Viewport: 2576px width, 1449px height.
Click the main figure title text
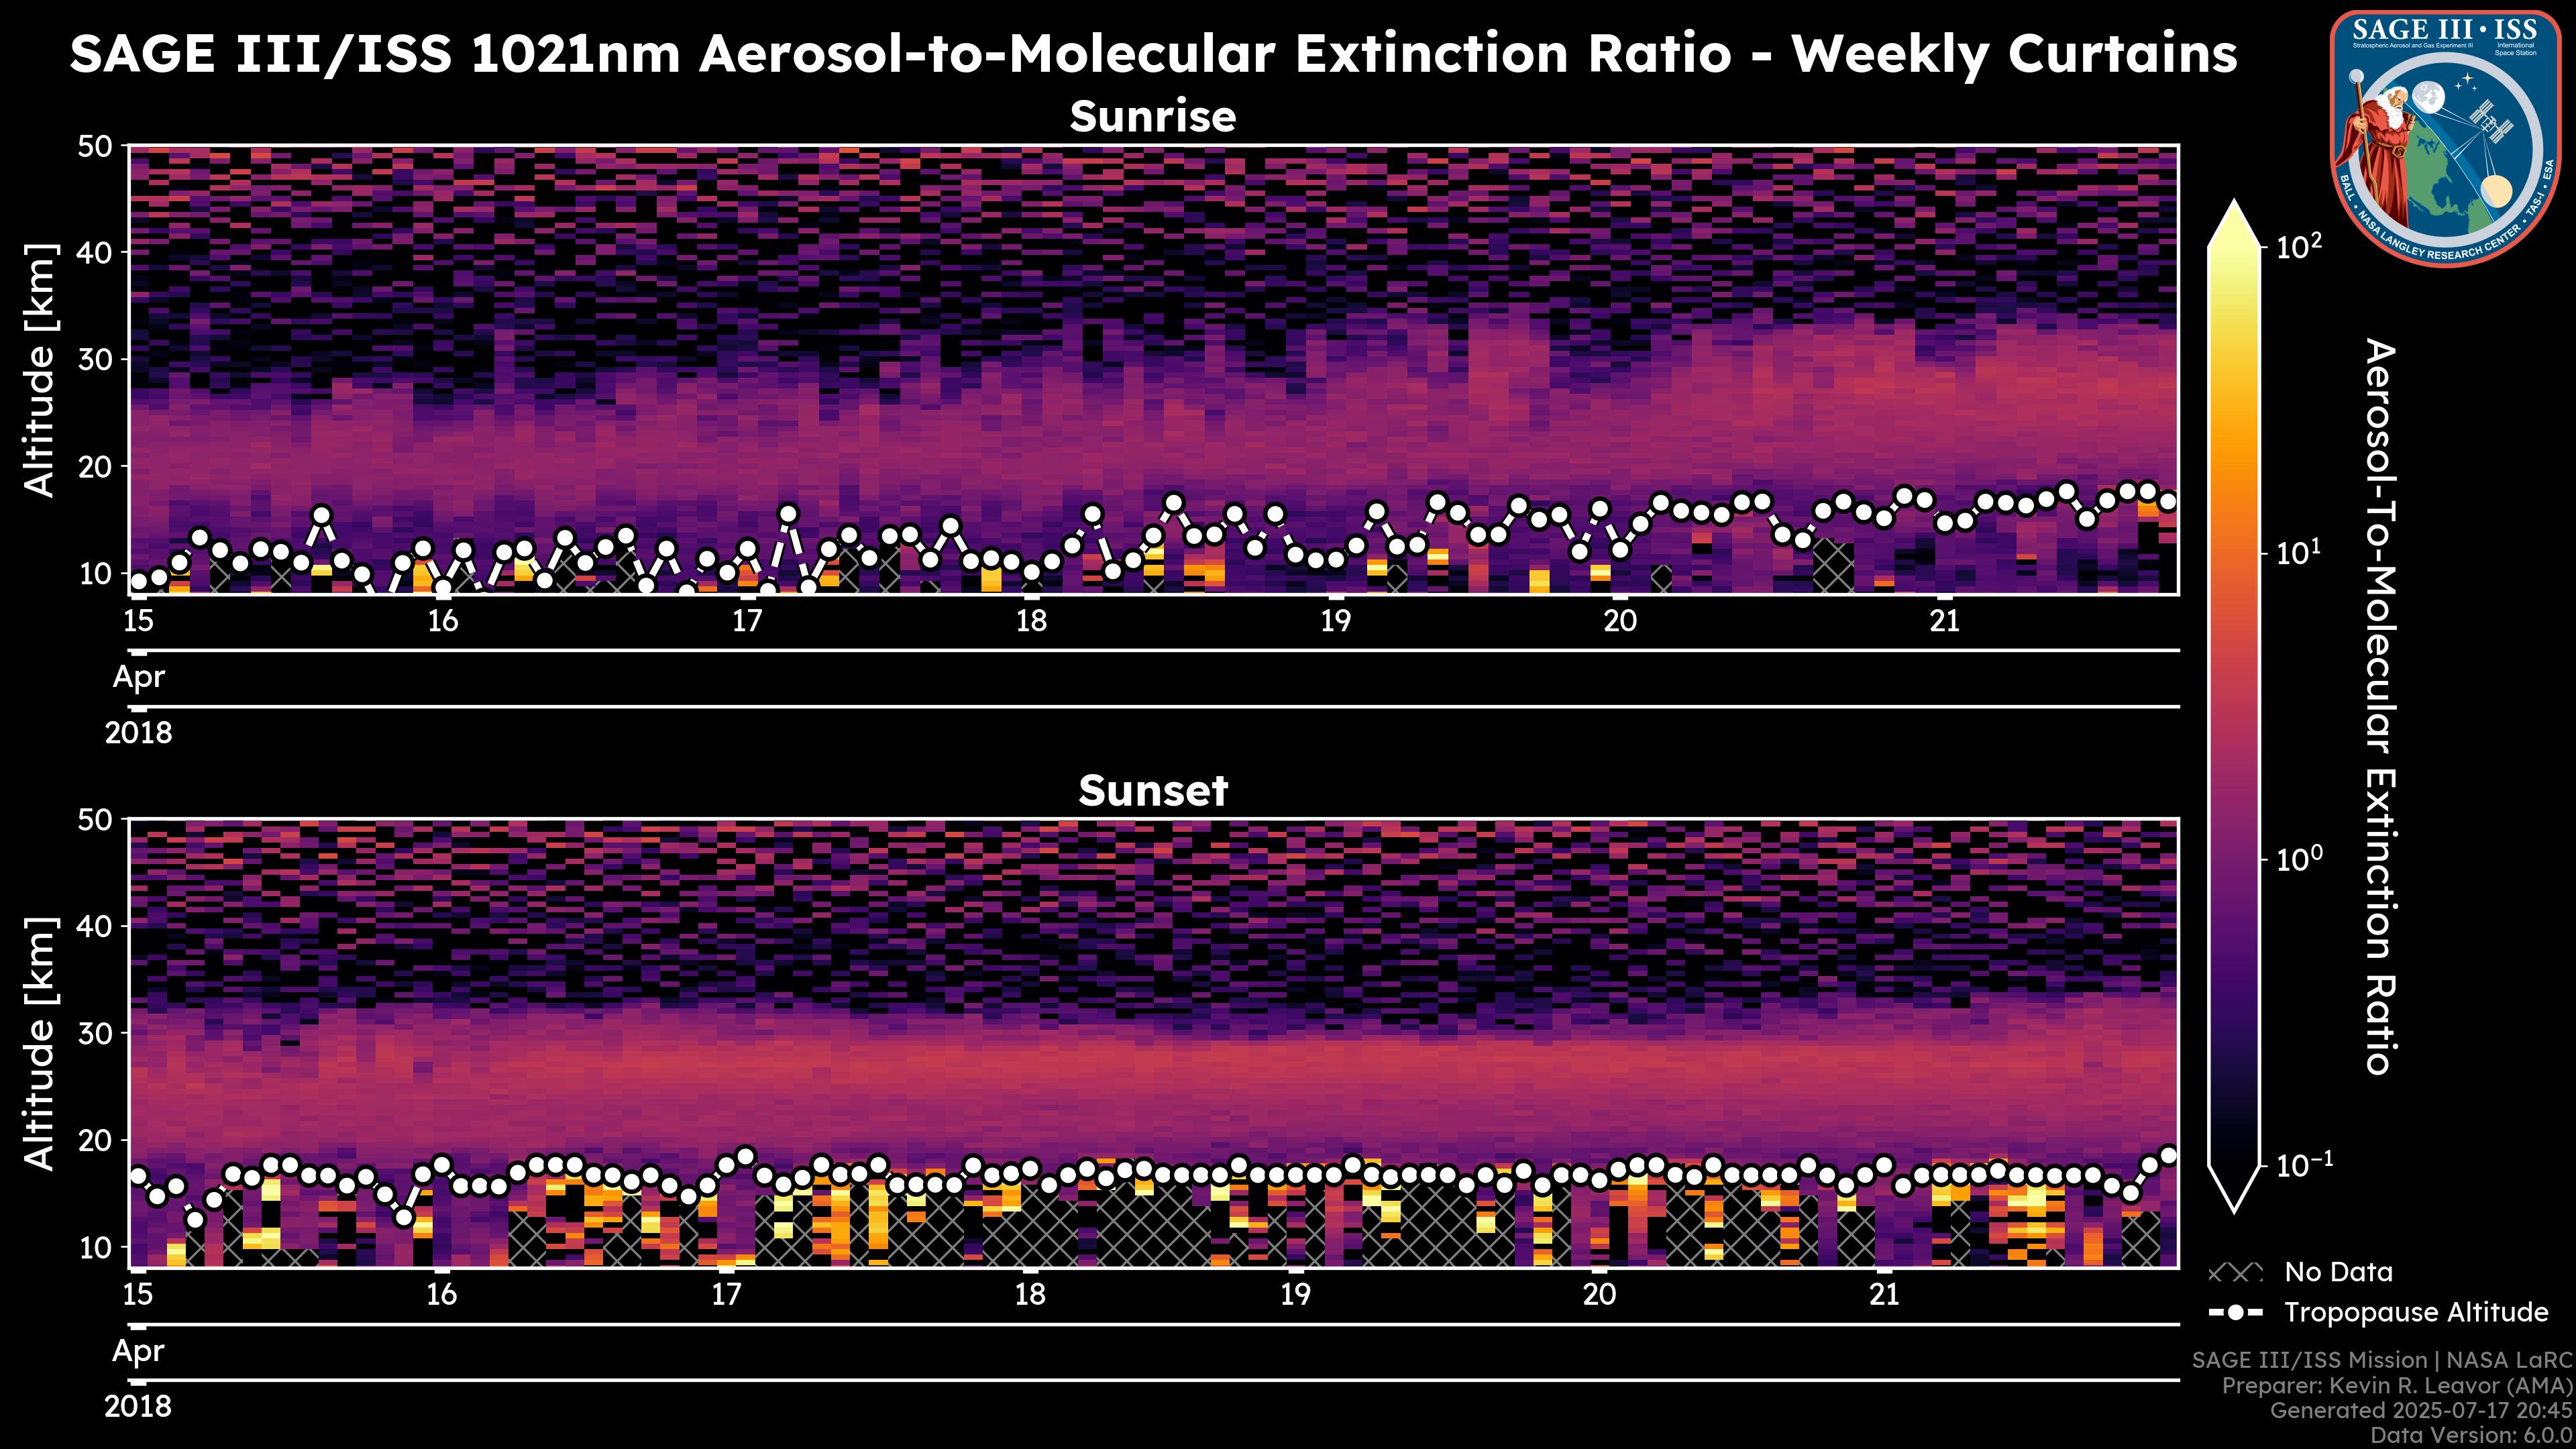click(1152, 54)
